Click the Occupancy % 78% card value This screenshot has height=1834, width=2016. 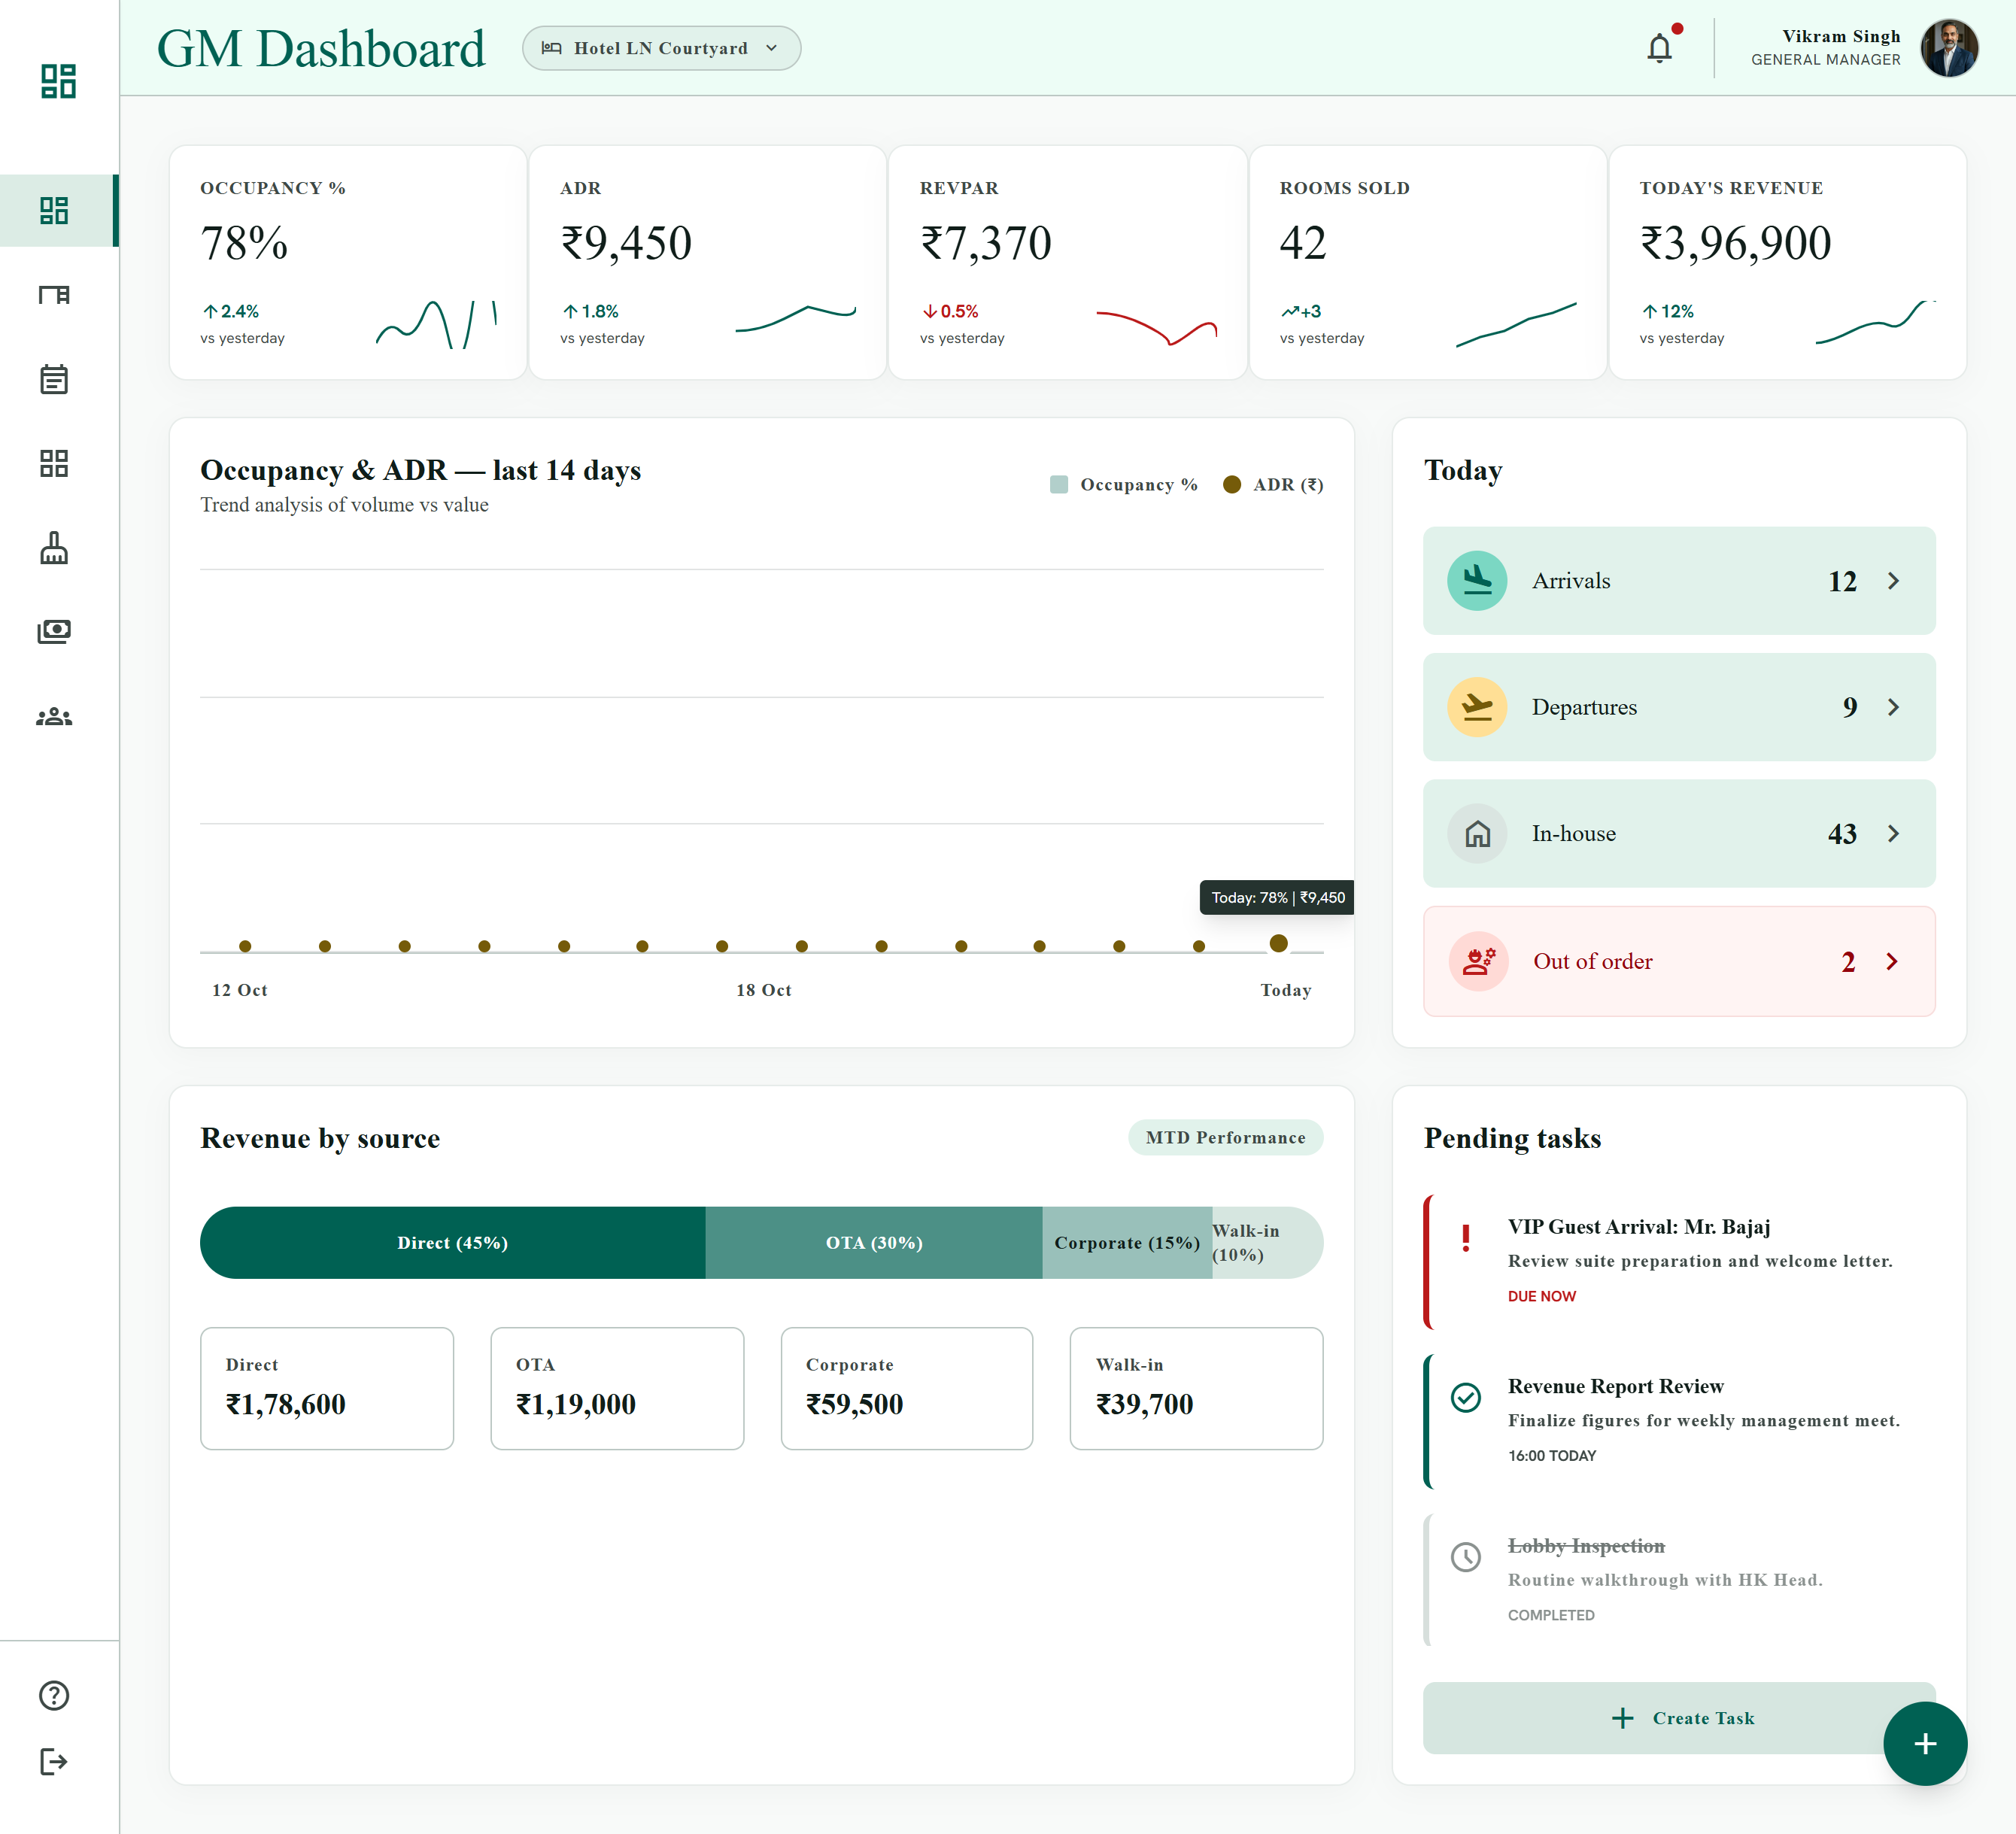tap(244, 243)
